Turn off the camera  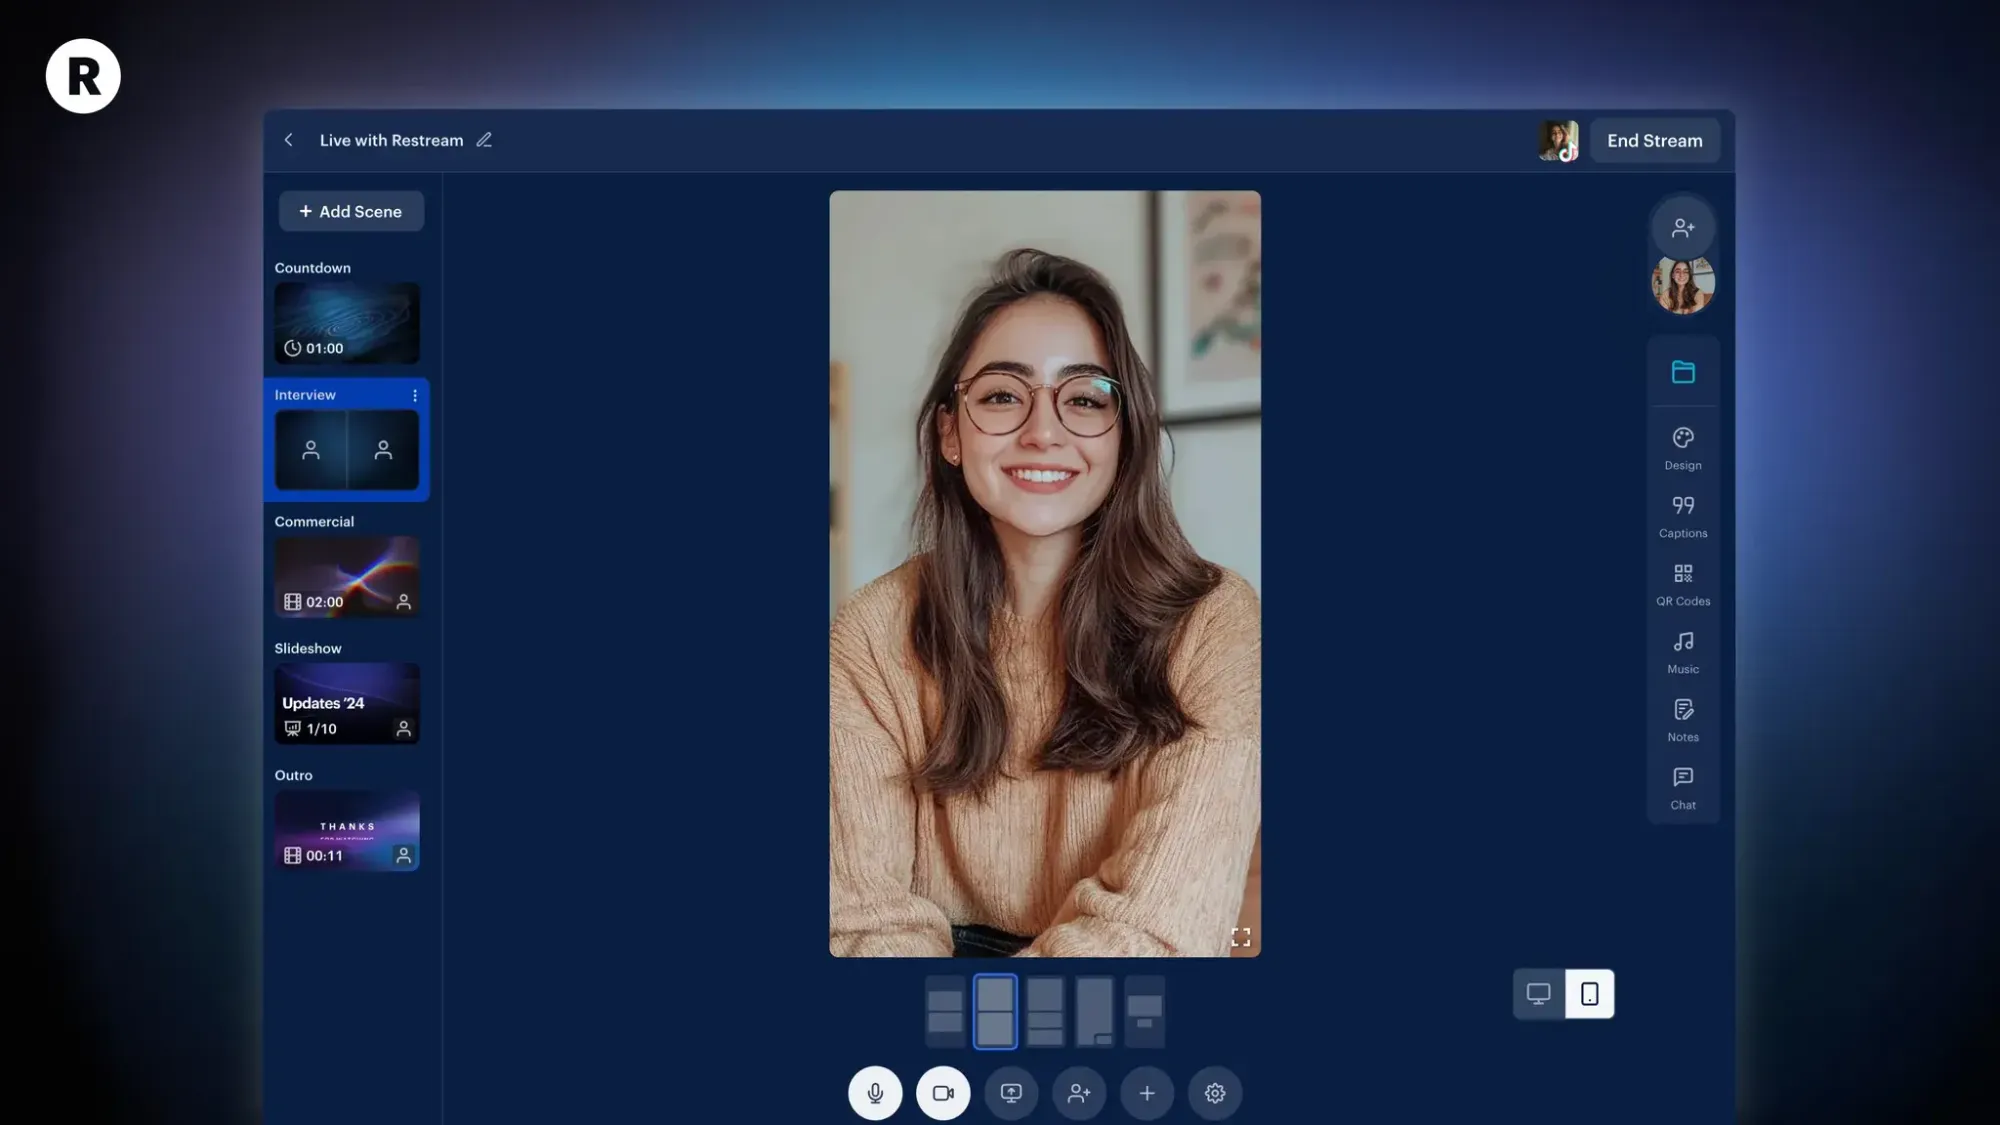(943, 1093)
